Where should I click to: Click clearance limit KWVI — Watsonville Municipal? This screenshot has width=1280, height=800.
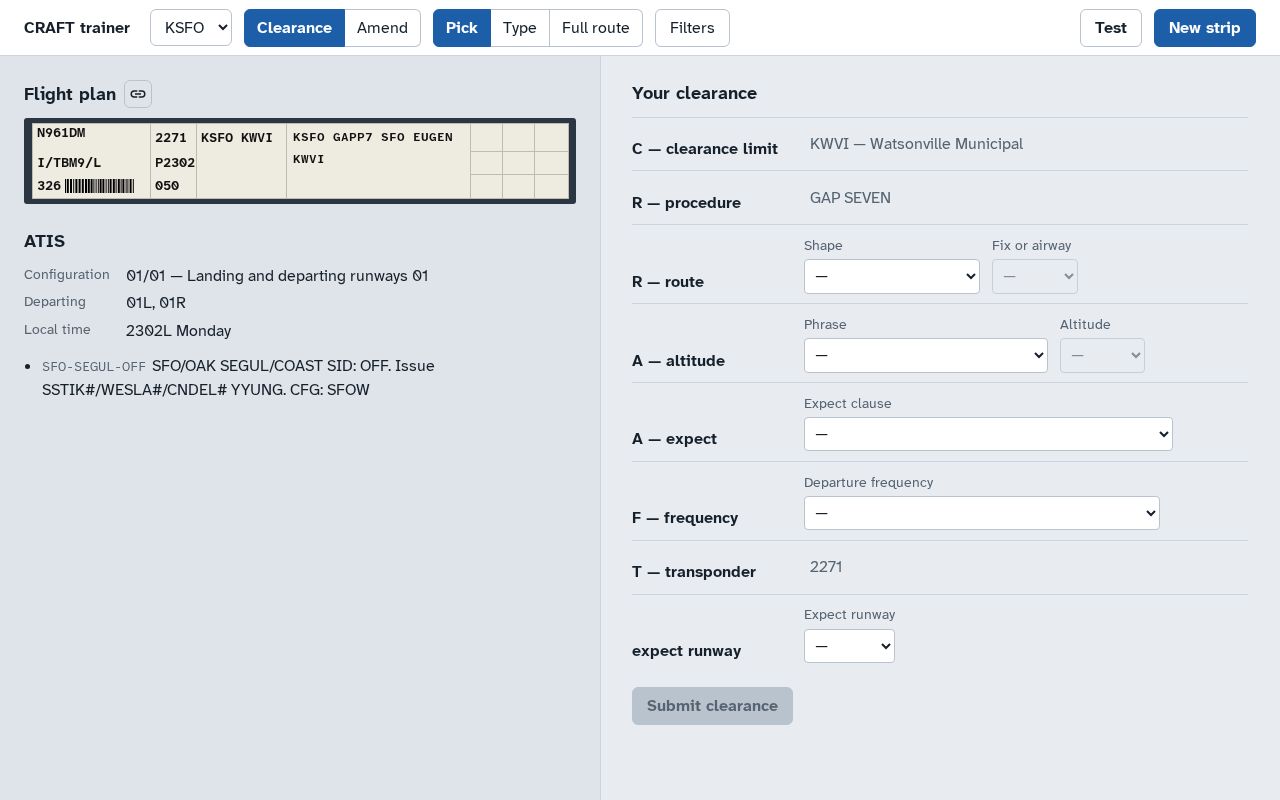point(916,144)
